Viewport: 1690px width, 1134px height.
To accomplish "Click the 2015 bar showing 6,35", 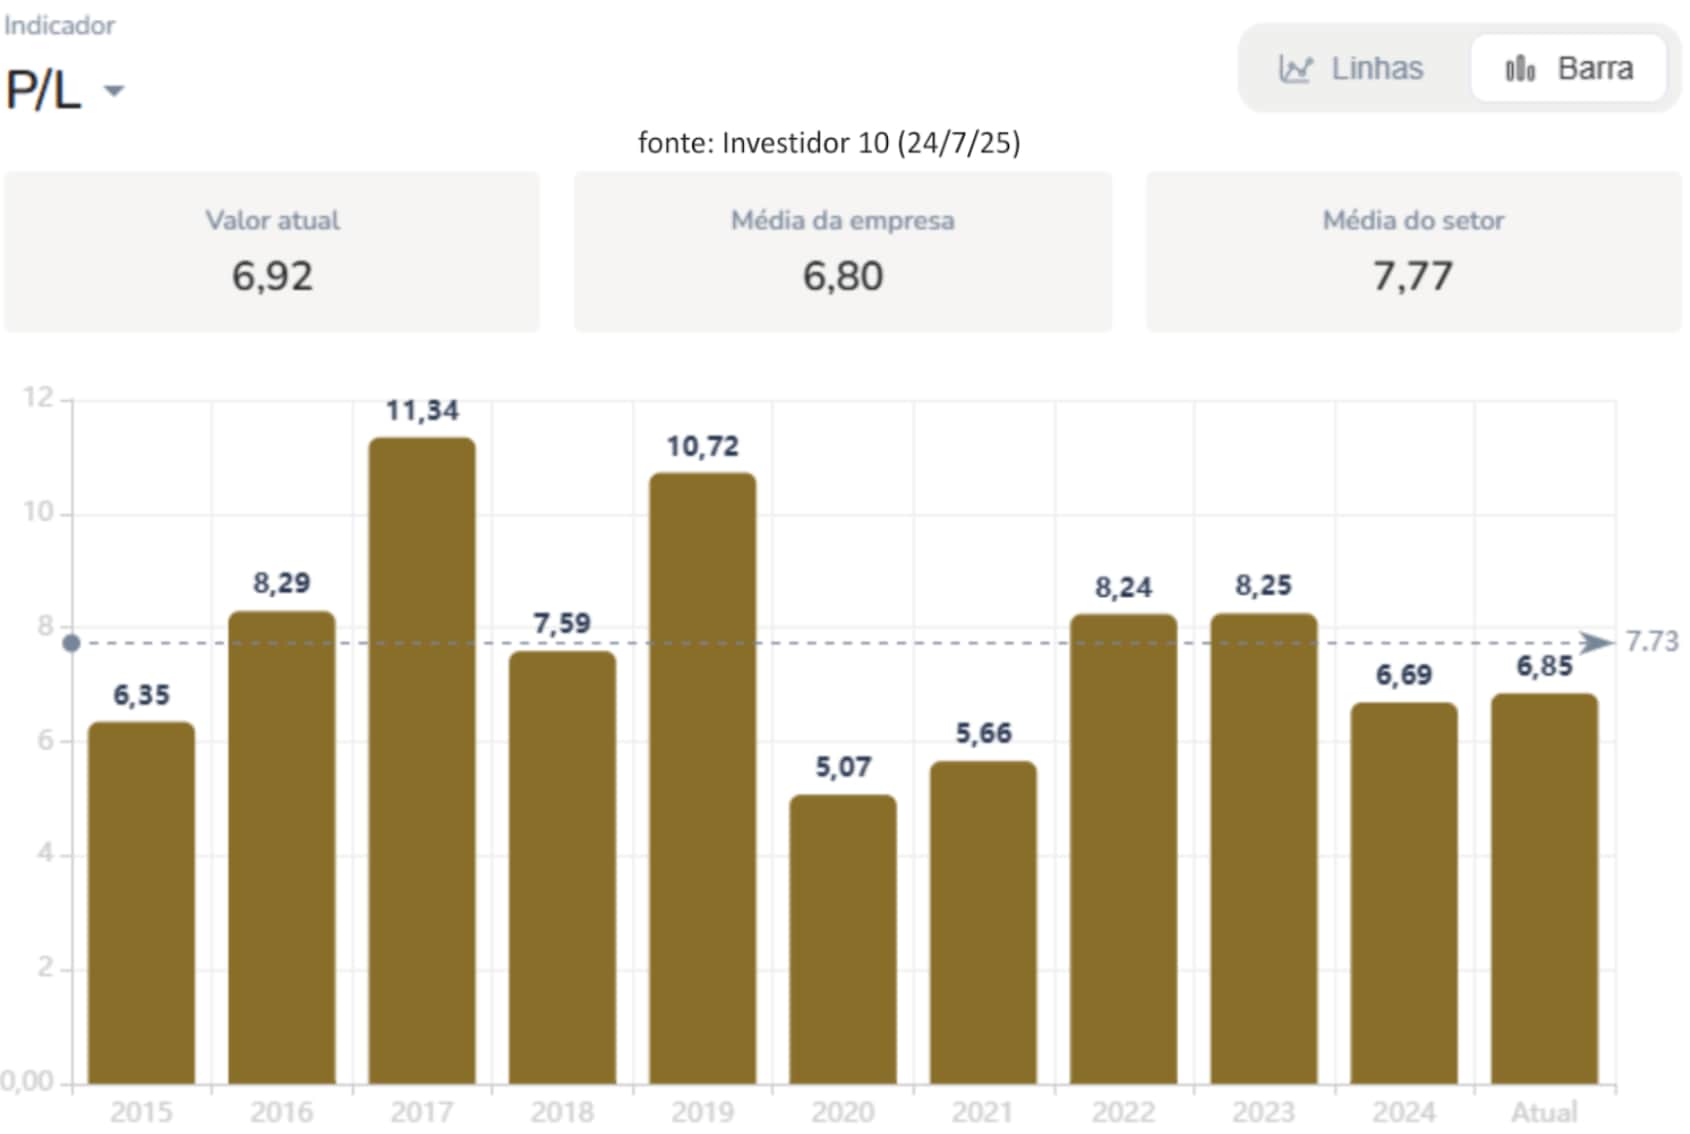I will coord(141,902).
